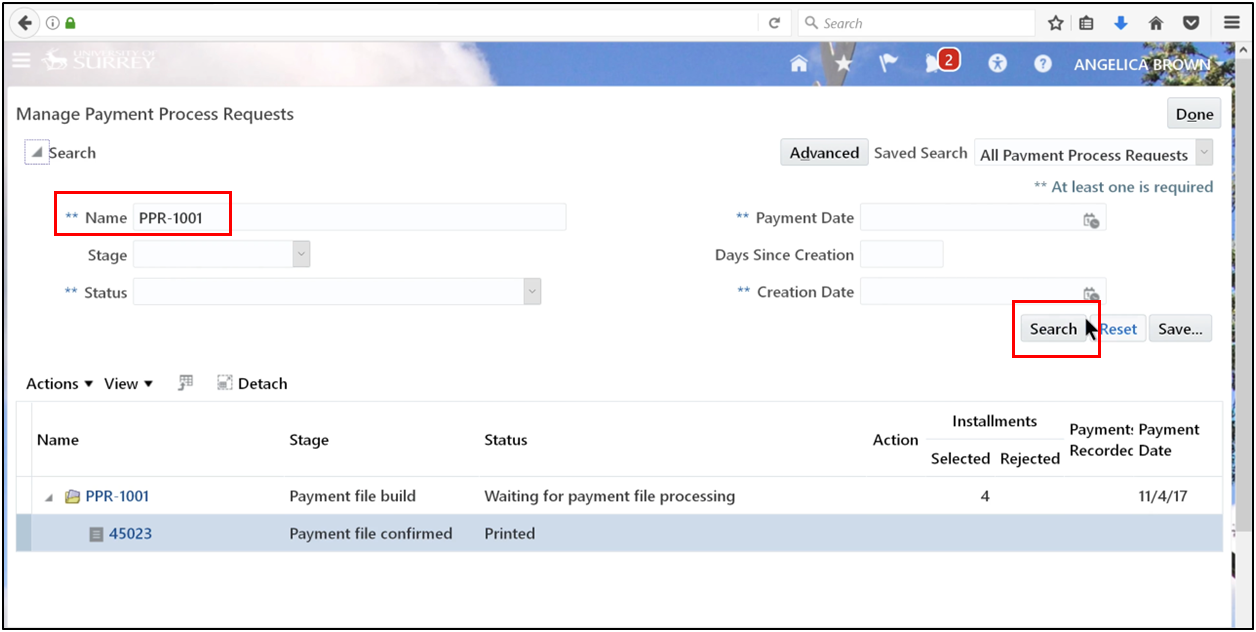Detach the results table

[x=251, y=383]
